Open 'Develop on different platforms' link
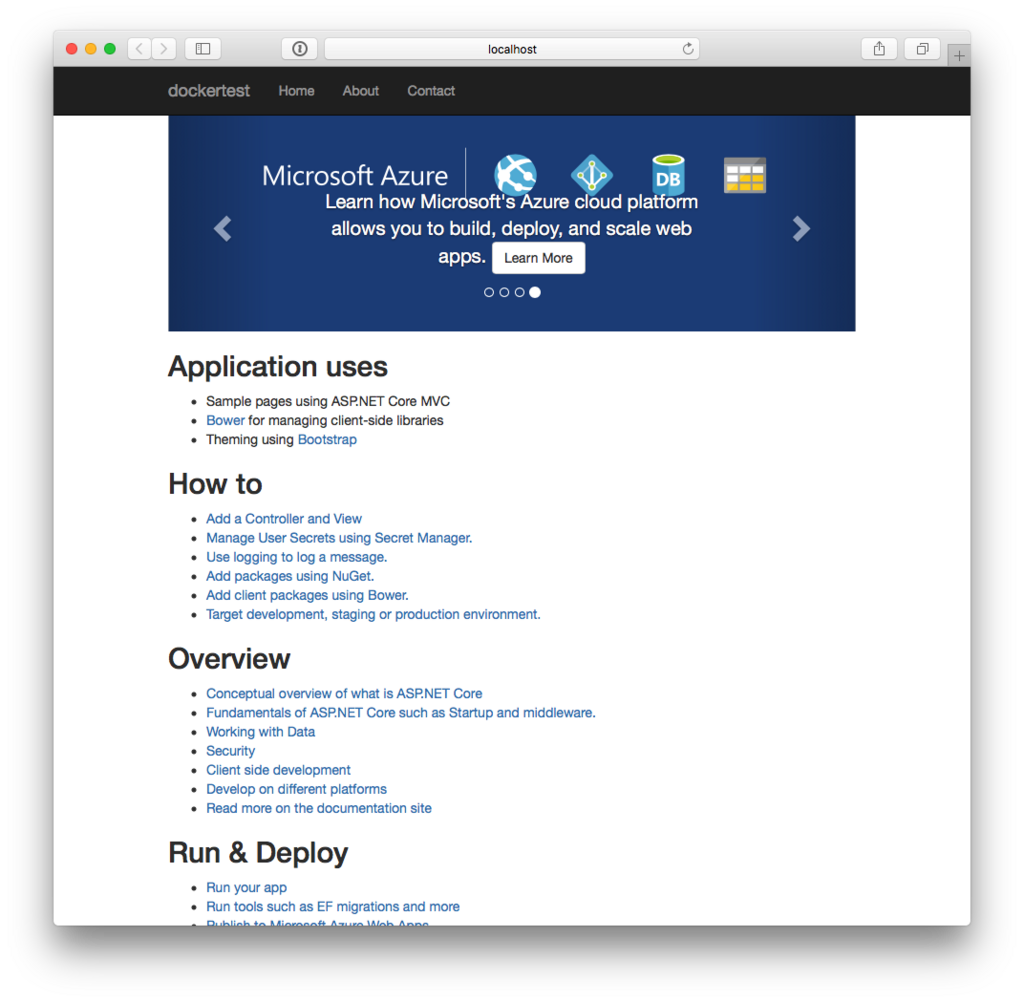Screen dimensions: 1024x1002 [296, 789]
